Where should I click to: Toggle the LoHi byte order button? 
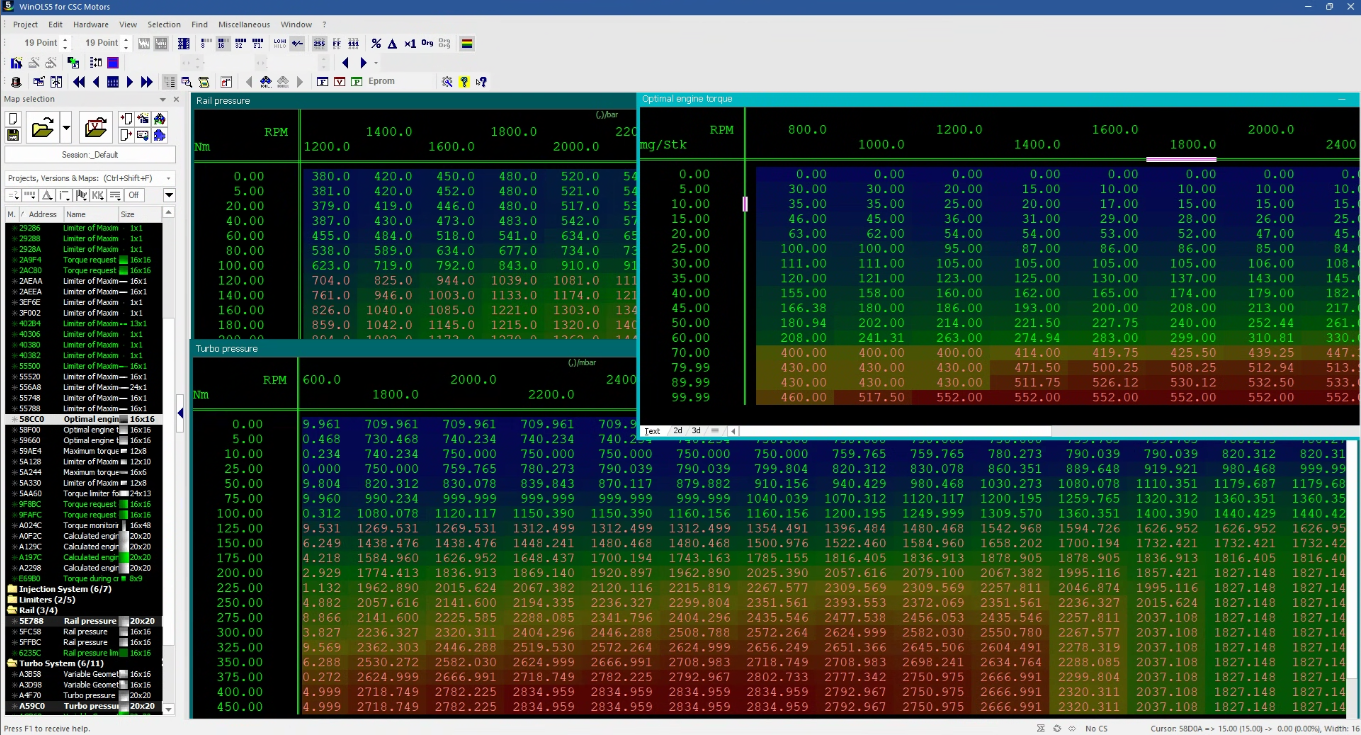coord(280,44)
